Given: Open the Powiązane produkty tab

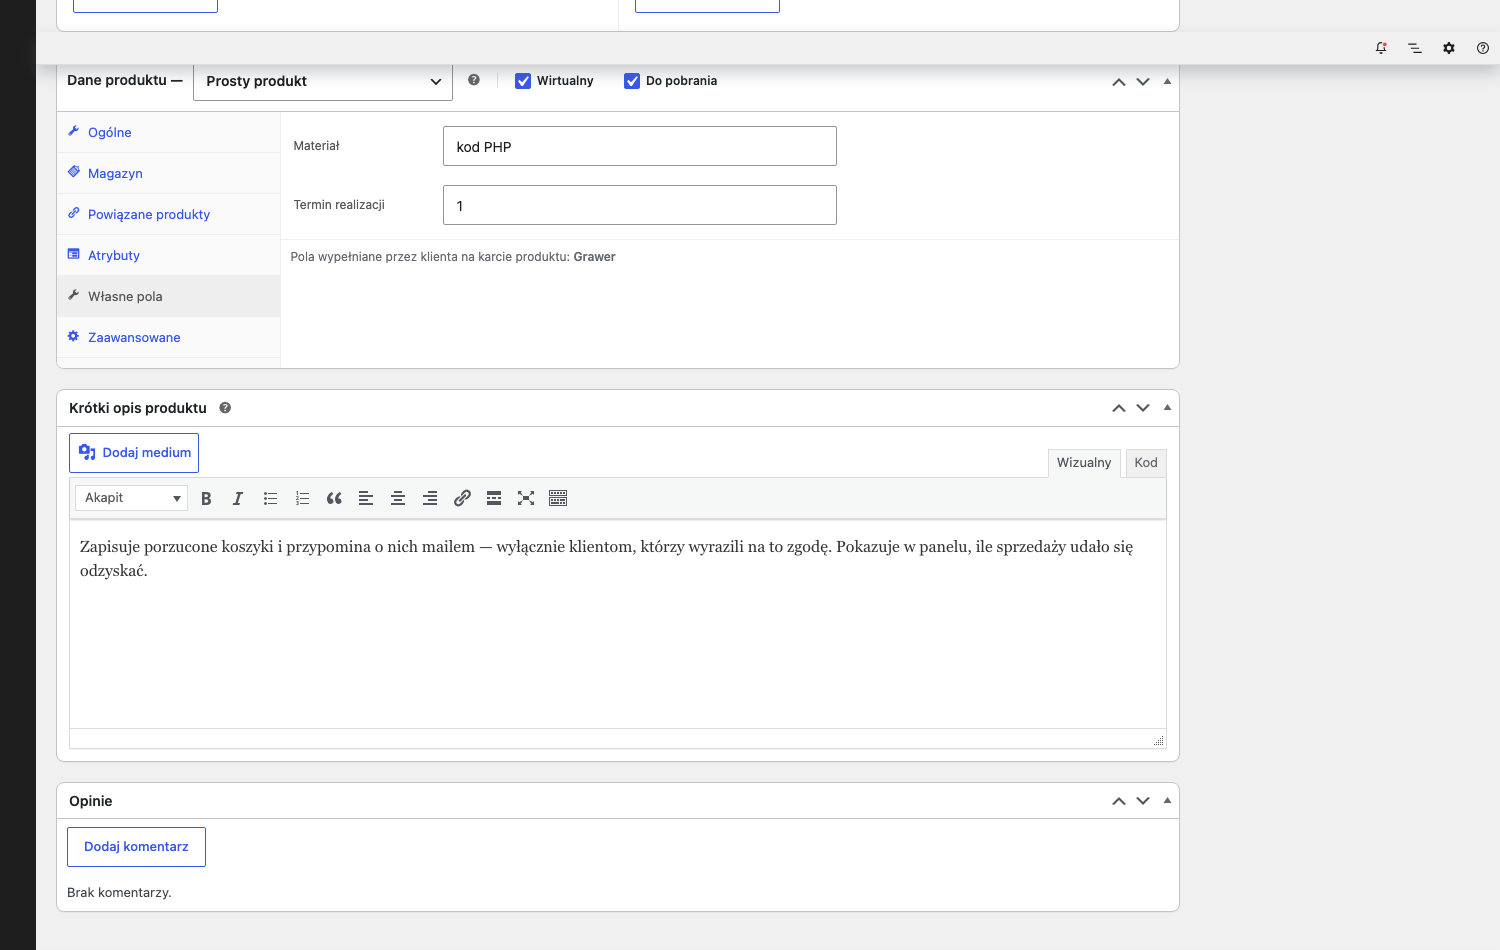Looking at the screenshot, I should pos(169,214).
